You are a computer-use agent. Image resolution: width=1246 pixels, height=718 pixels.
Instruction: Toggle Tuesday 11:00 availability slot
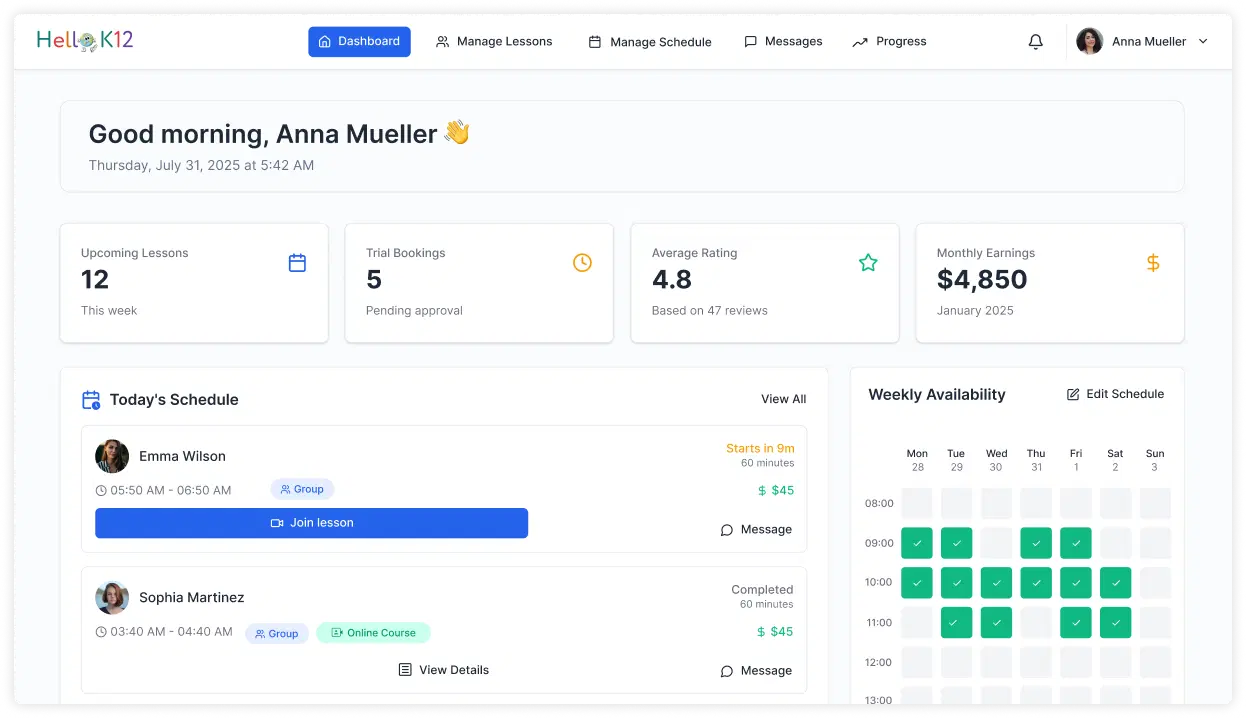[x=956, y=623]
